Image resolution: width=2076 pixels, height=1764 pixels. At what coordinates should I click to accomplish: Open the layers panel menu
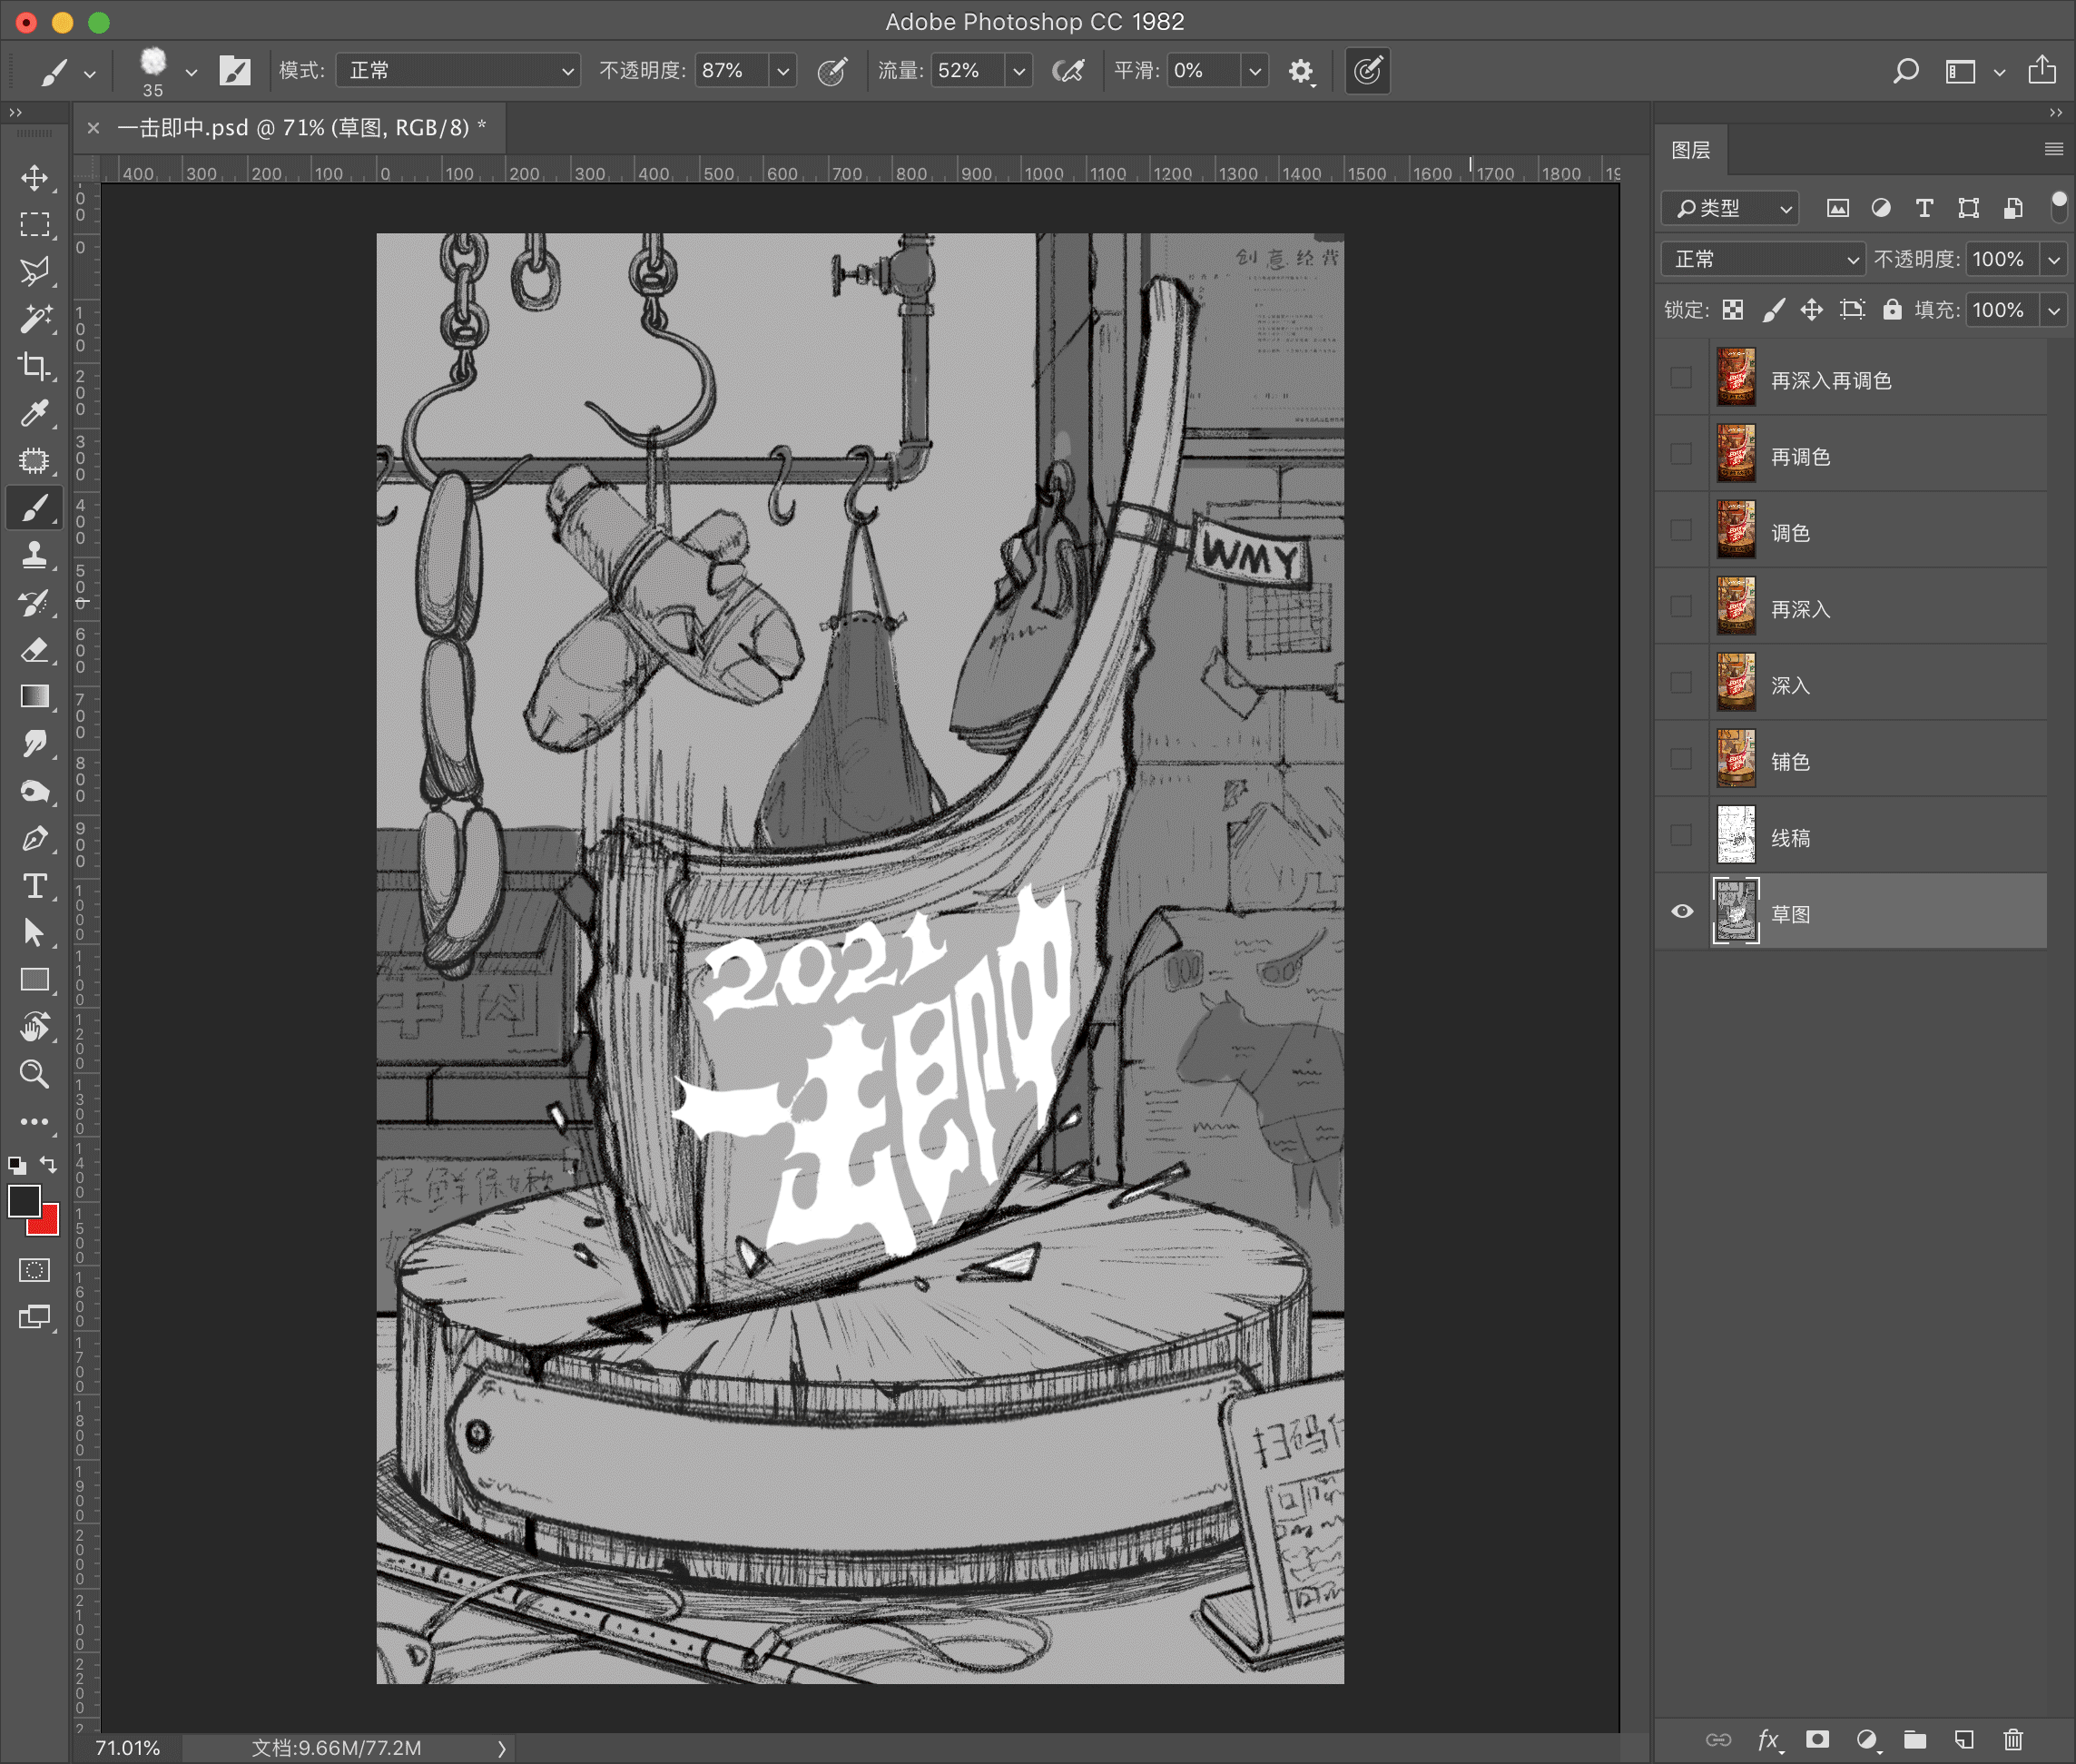(x=2054, y=149)
